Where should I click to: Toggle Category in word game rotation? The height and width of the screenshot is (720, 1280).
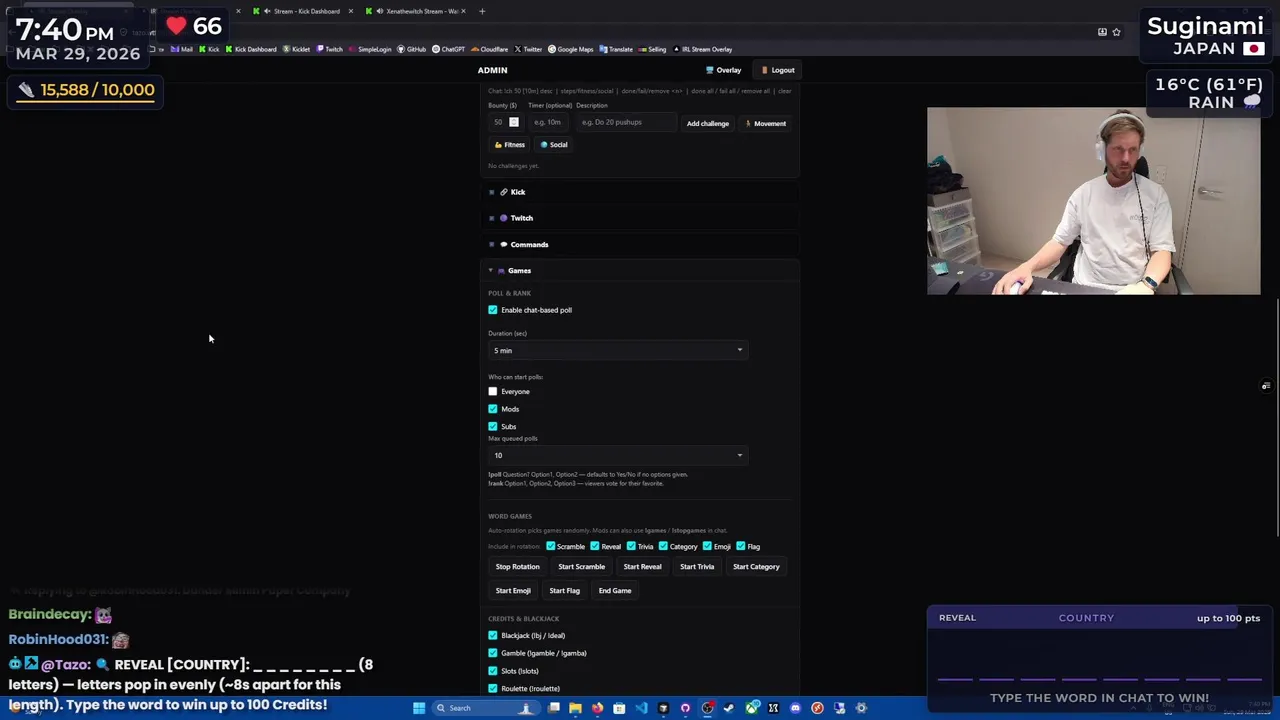pos(663,546)
